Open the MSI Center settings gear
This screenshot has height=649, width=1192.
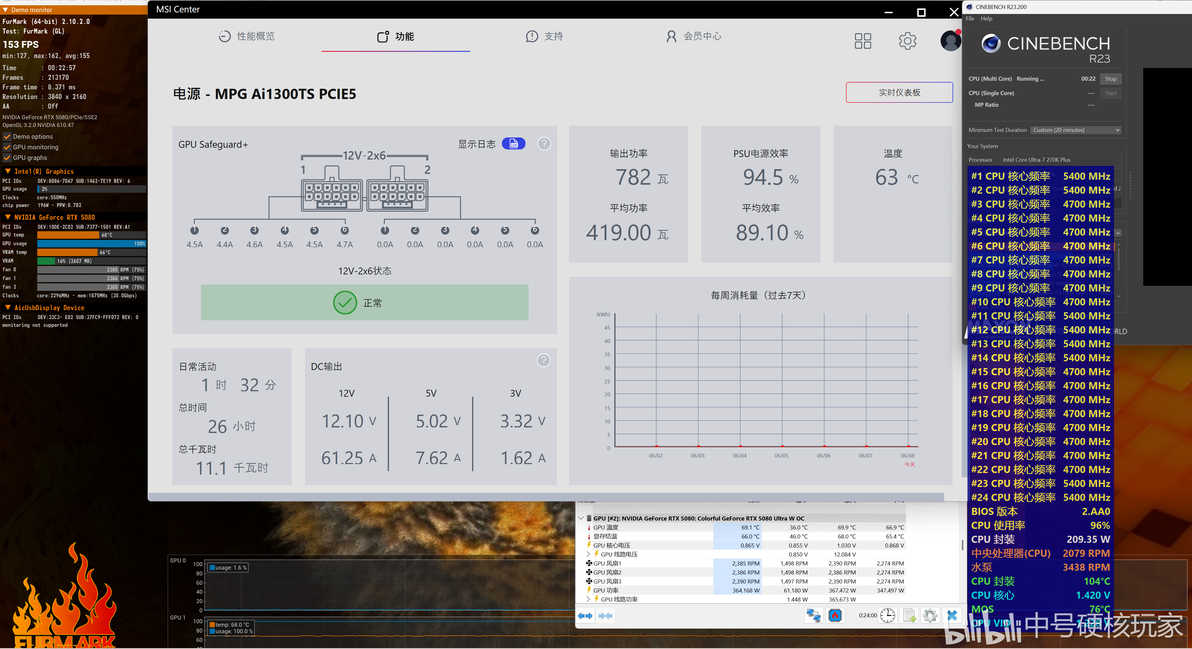coord(907,41)
